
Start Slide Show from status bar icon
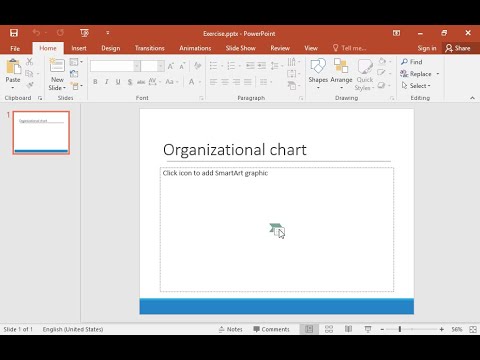pyautogui.click(x=368, y=329)
